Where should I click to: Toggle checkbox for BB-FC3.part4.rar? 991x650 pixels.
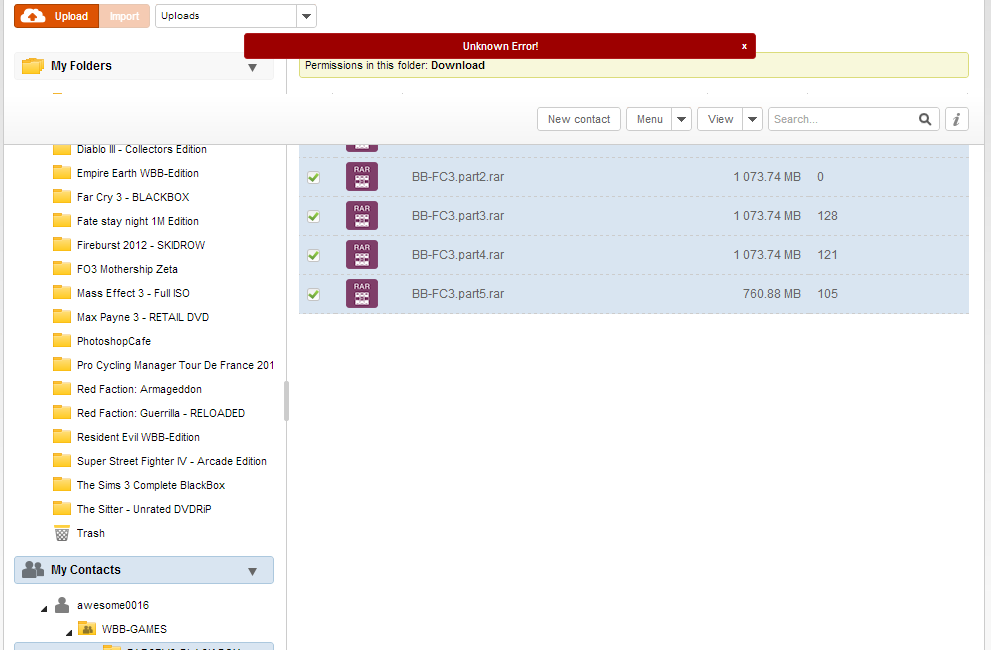(313, 255)
